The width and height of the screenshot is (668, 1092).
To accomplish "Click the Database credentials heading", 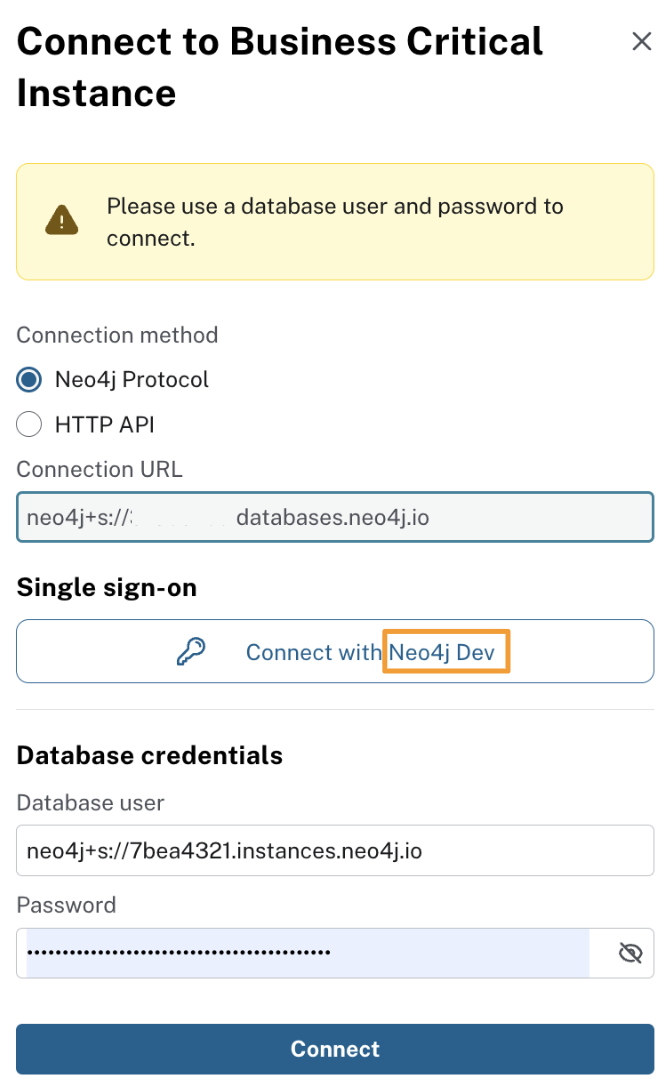I will click(150, 755).
